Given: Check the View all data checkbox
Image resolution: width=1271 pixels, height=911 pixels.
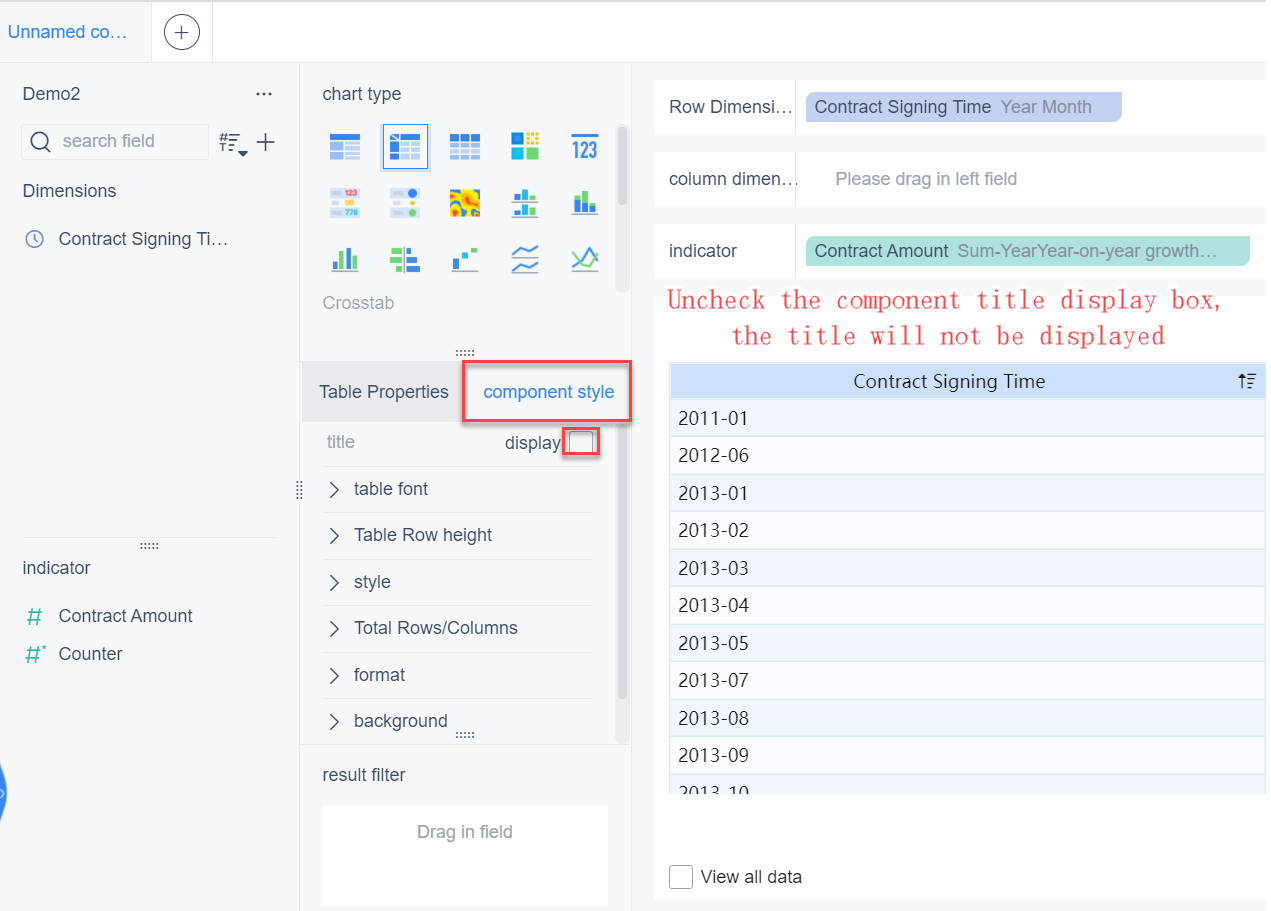Looking at the screenshot, I should (x=681, y=877).
